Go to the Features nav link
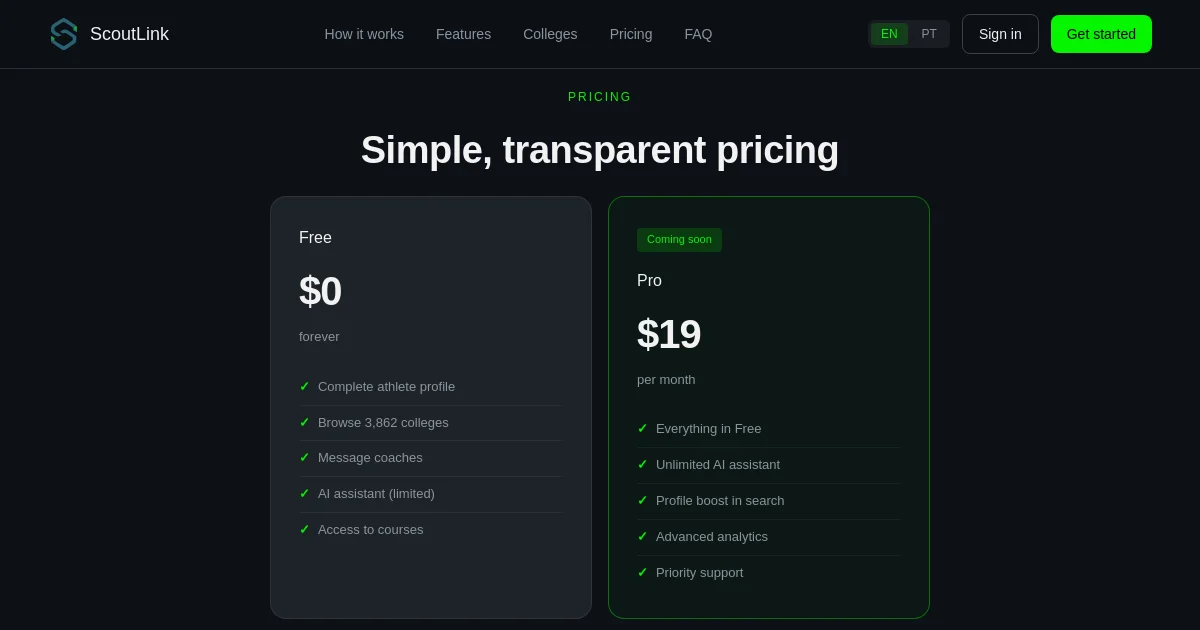Screen dimensions: 1200x630 pyautogui.click(x=463, y=34)
